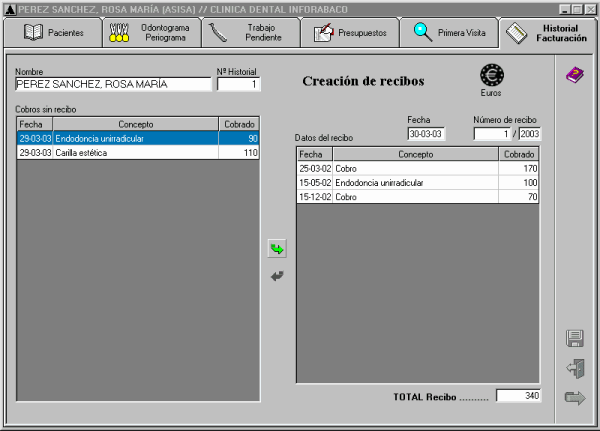Open the Pacientes tab
The width and height of the screenshot is (600, 431).
point(53,33)
